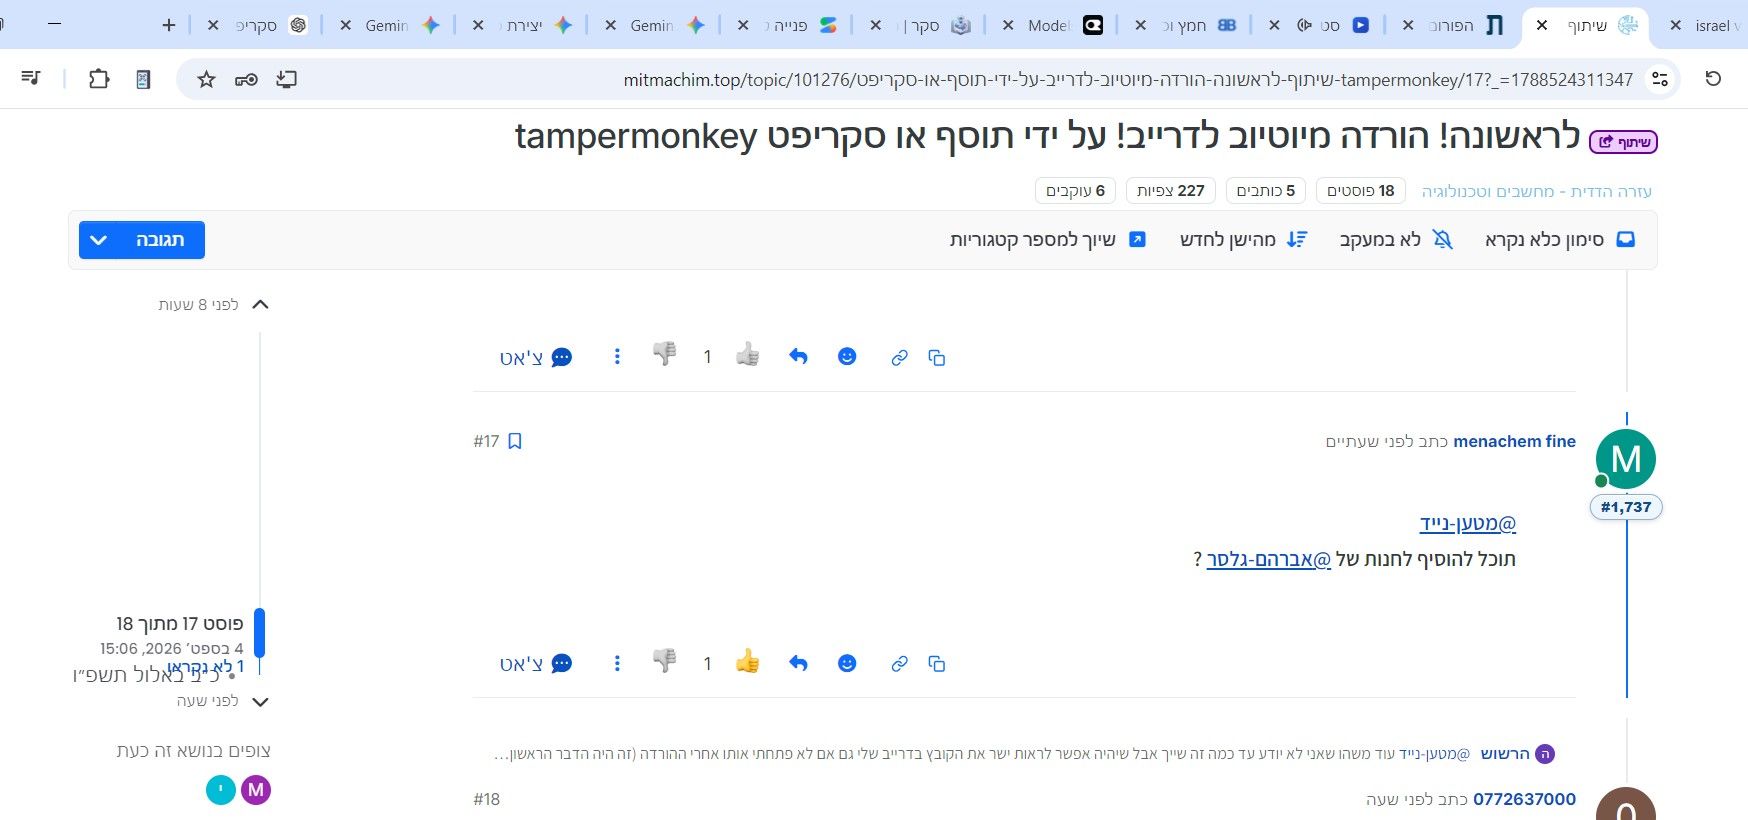Click the #1,737 reputation badge
This screenshot has width=1748, height=820.
point(1626,507)
